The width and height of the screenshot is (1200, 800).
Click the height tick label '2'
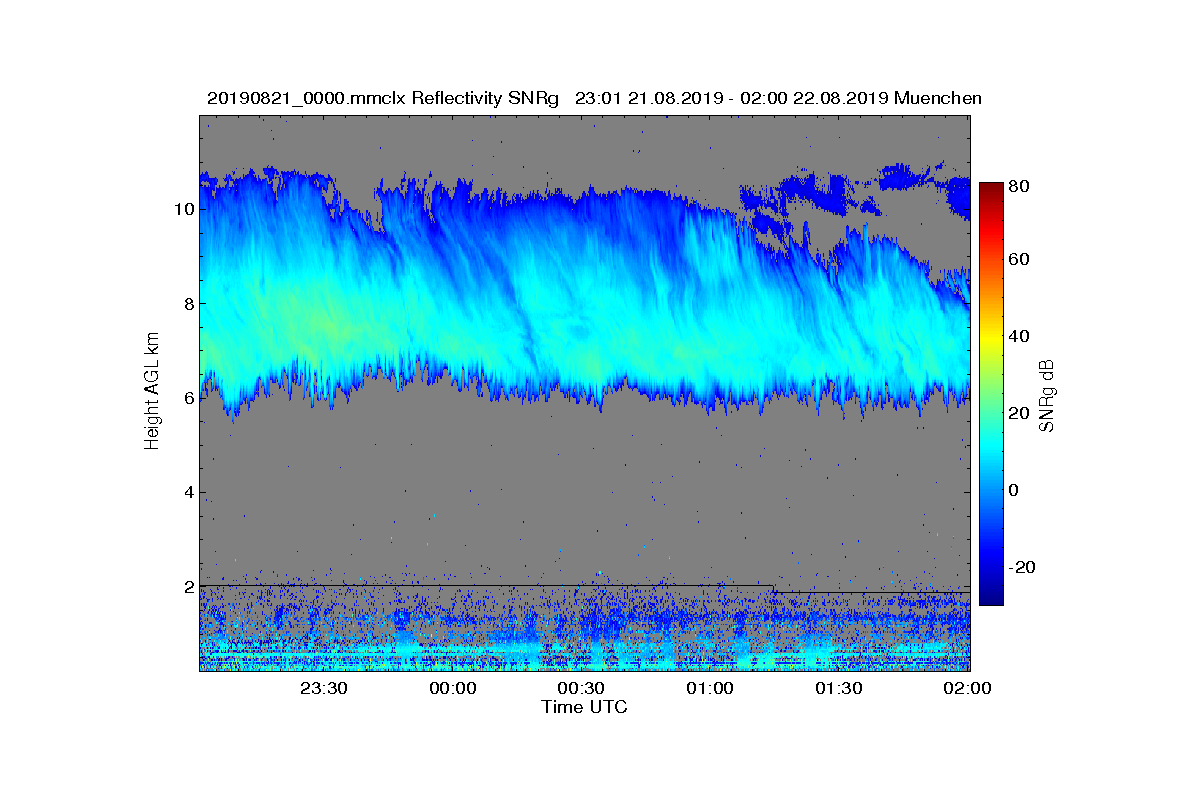[x=189, y=587]
